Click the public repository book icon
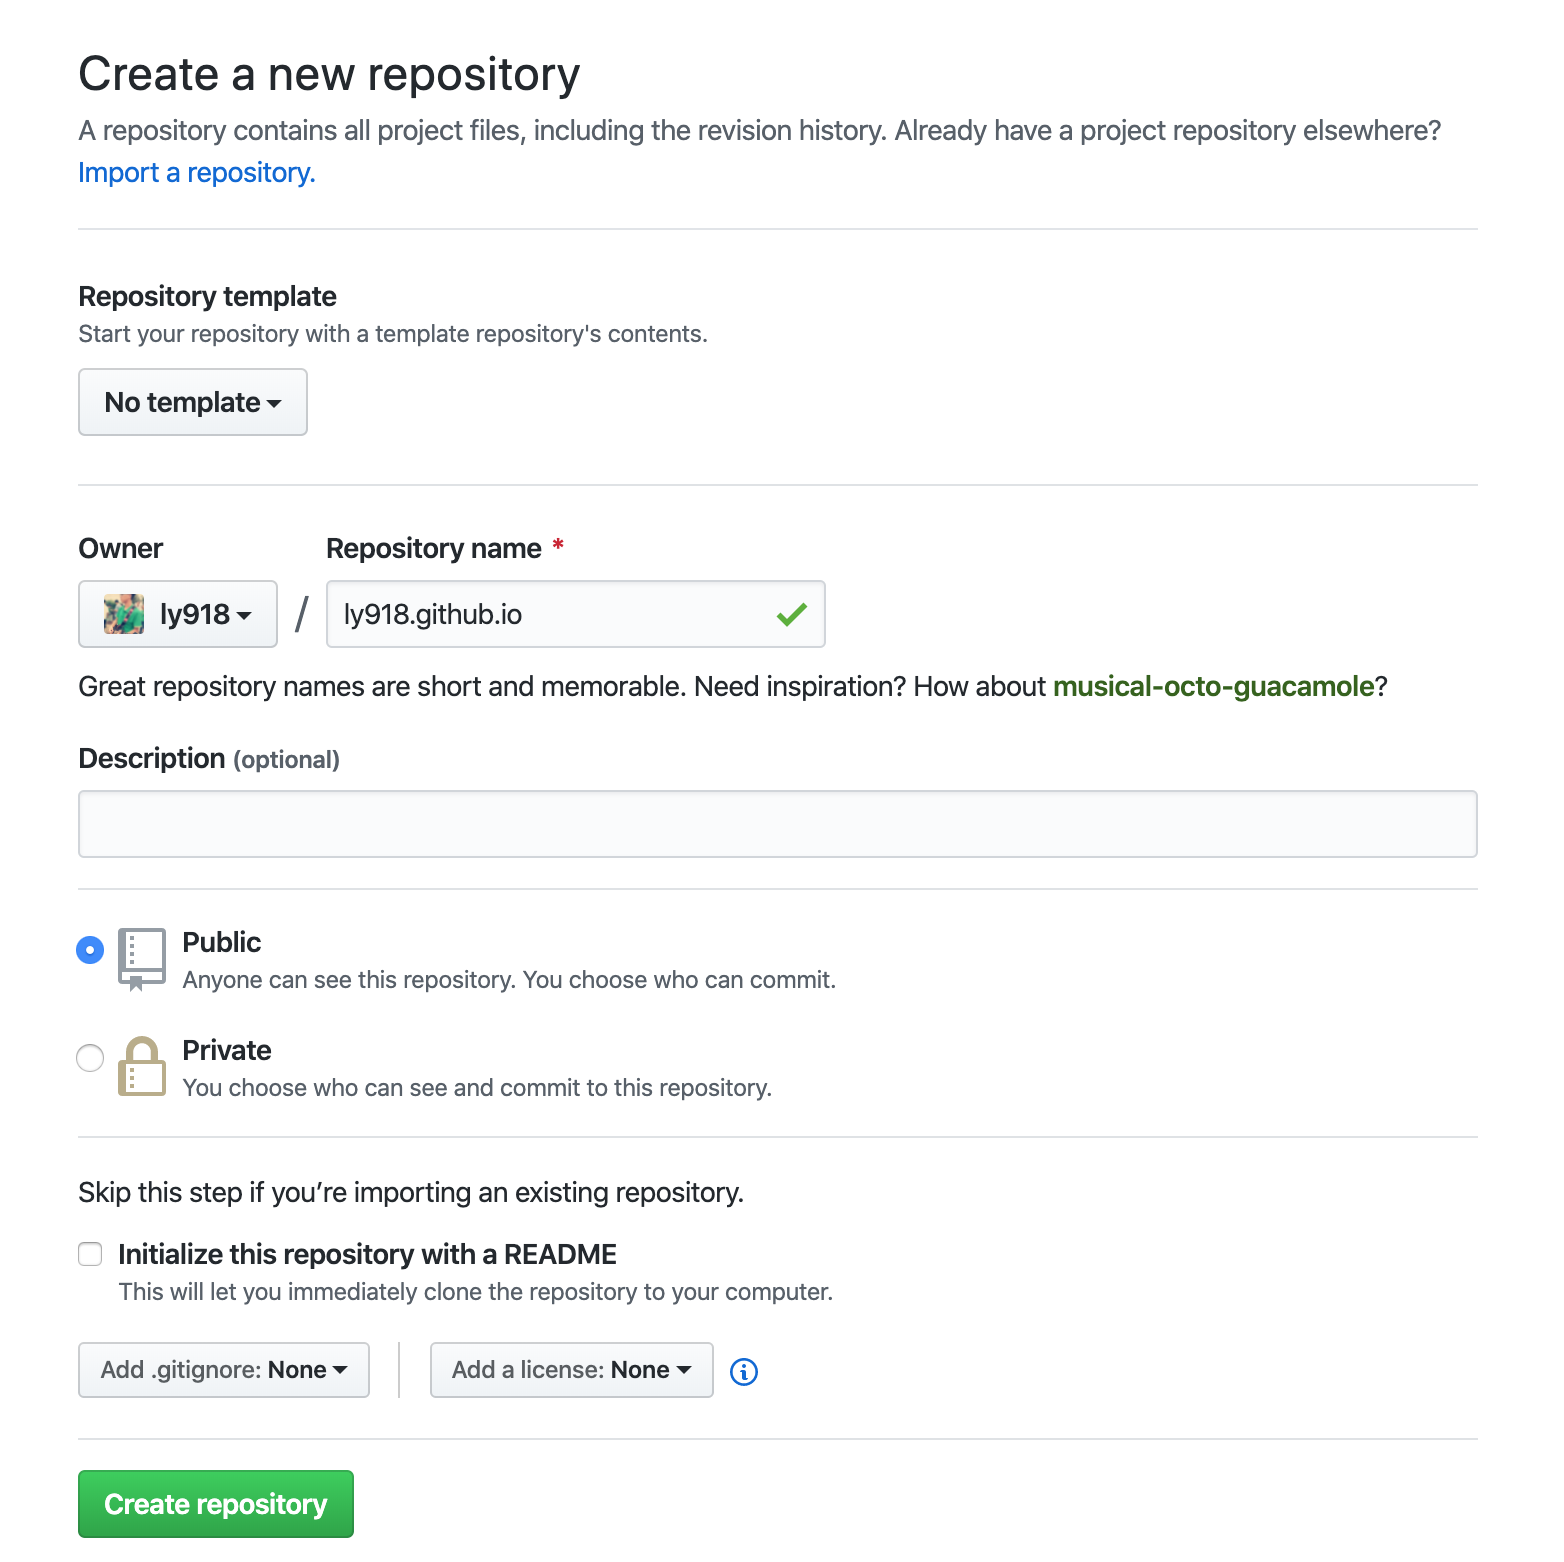Image resolution: width=1564 pixels, height=1562 pixels. [141, 958]
